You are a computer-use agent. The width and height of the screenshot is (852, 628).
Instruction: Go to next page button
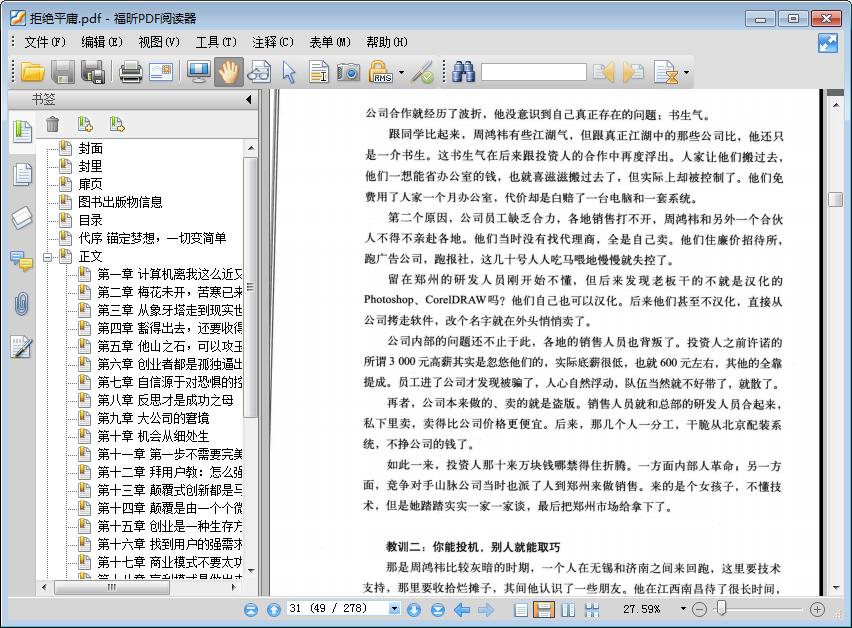click(x=414, y=610)
